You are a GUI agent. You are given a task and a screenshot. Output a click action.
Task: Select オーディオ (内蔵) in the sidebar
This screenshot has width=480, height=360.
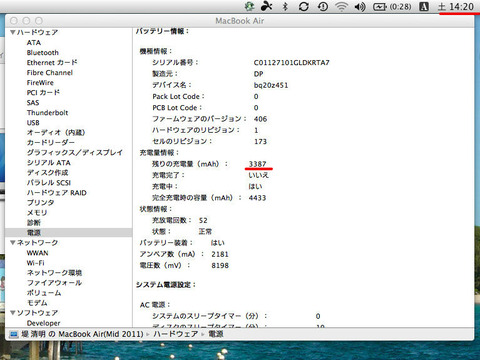point(56,133)
